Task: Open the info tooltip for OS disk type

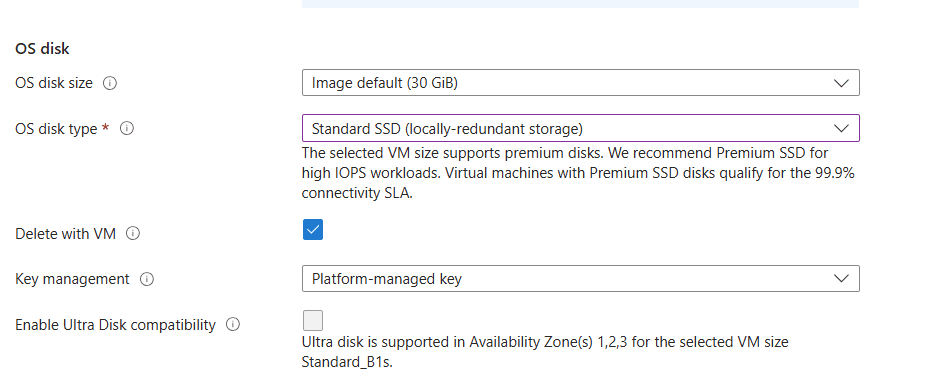Action: tap(127, 129)
